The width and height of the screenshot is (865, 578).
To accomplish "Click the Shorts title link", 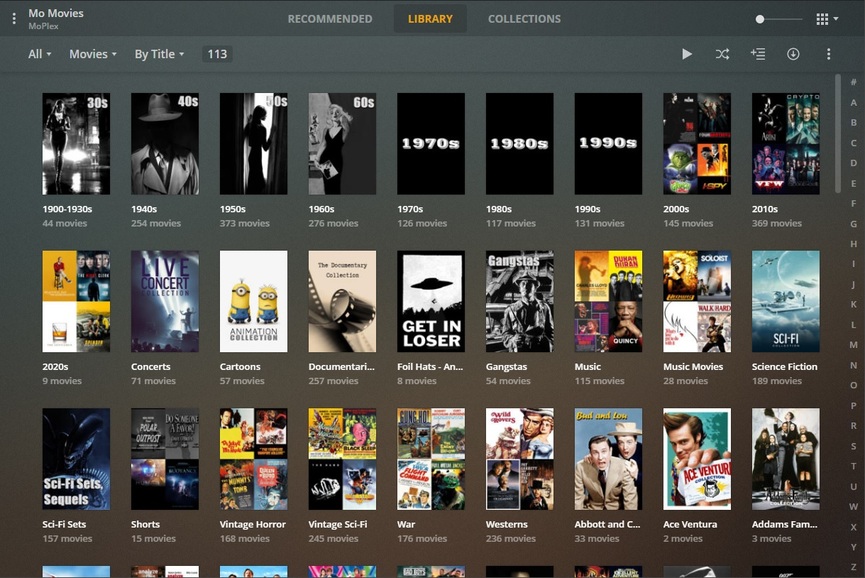I will [x=145, y=524].
